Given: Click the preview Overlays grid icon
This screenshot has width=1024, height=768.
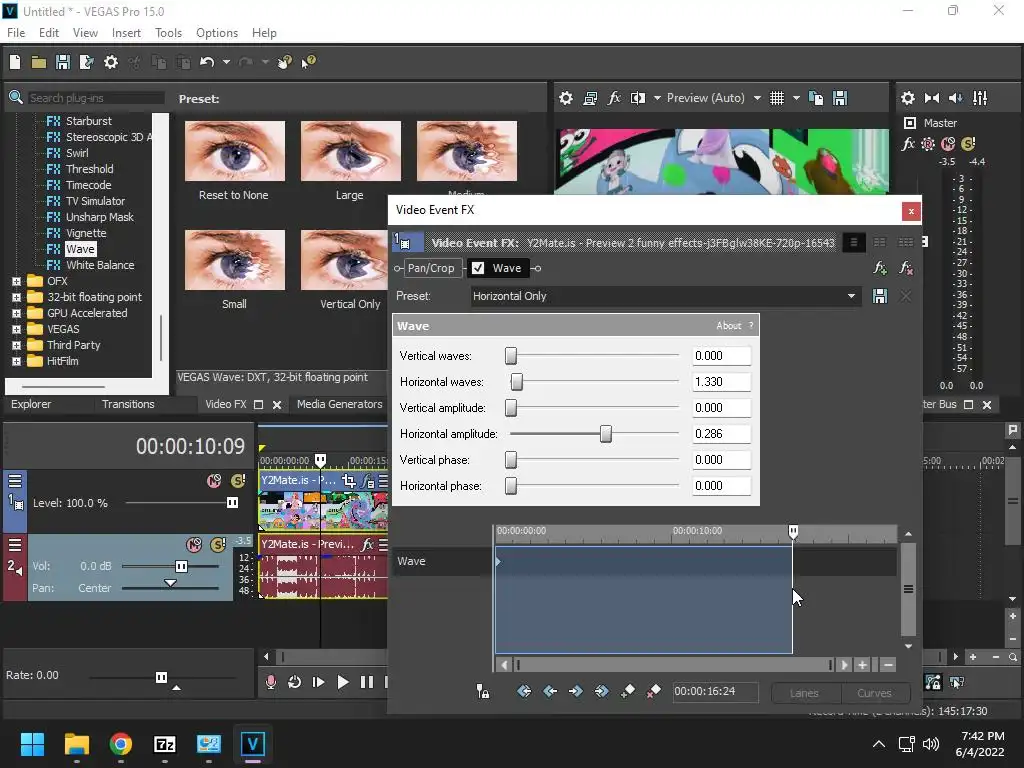Looking at the screenshot, I should (x=776, y=98).
